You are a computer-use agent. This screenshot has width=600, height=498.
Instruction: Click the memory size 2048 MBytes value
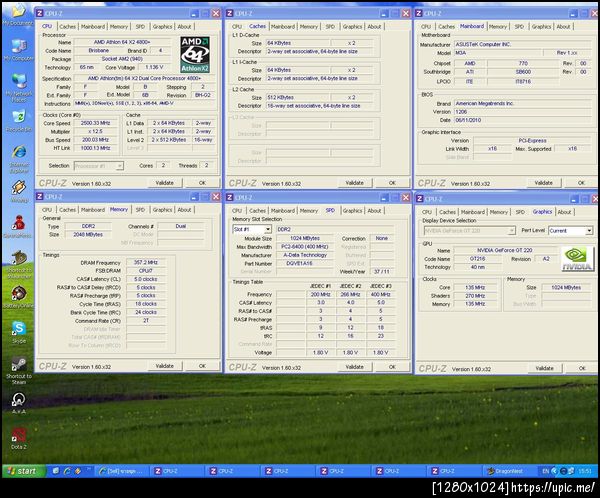click(x=88, y=234)
